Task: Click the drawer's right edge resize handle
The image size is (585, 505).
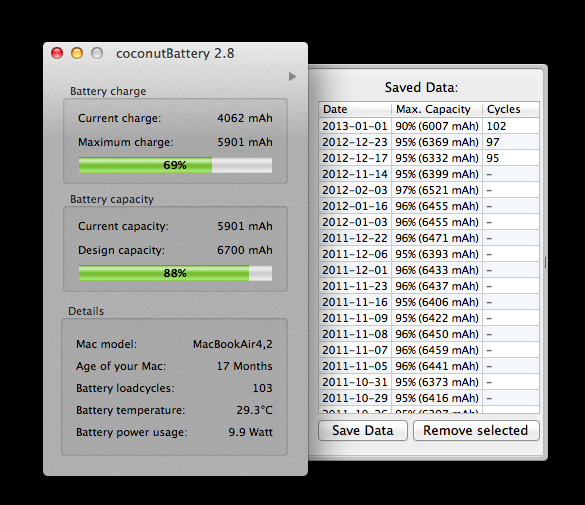Action: pyautogui.click(x=545, y=262)
